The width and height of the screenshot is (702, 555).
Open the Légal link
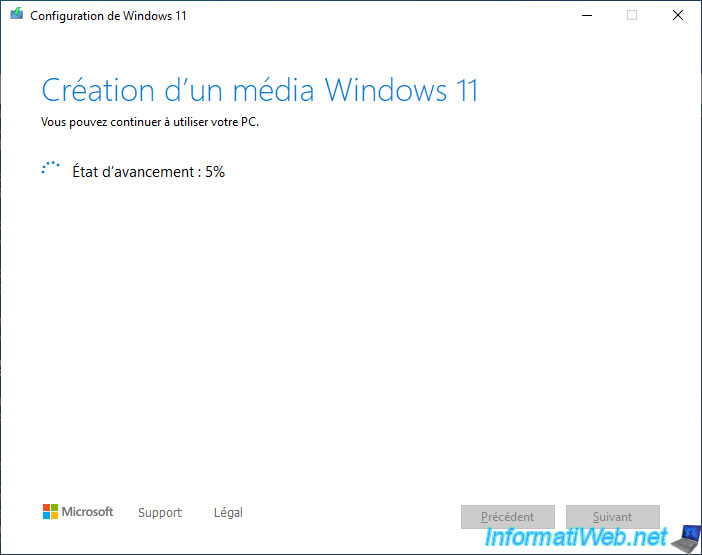pyautogui.click(x=228, y=512)
